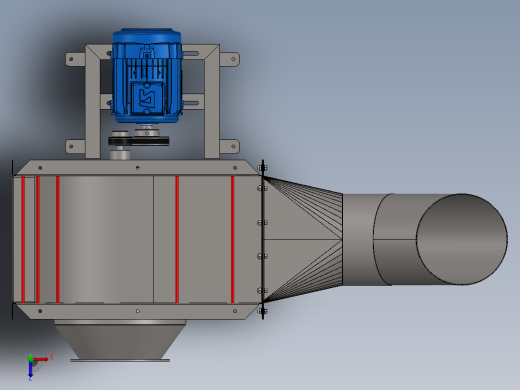Pick the black drive belt below the motor
The image size is (520, 390).
139,141
